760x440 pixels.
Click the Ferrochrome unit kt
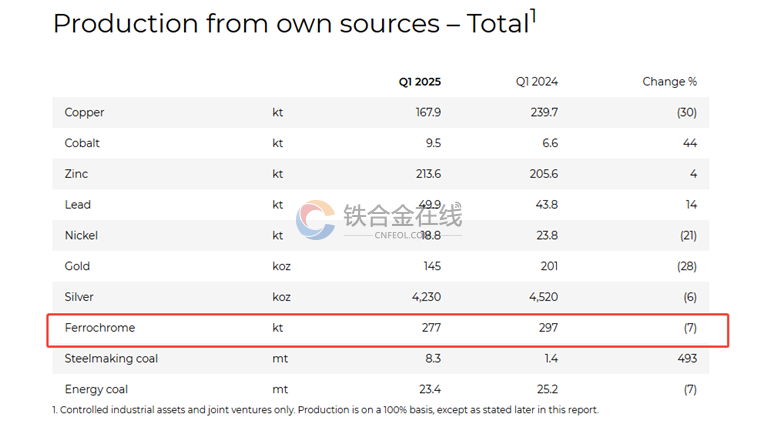click(x=278, y=328)
